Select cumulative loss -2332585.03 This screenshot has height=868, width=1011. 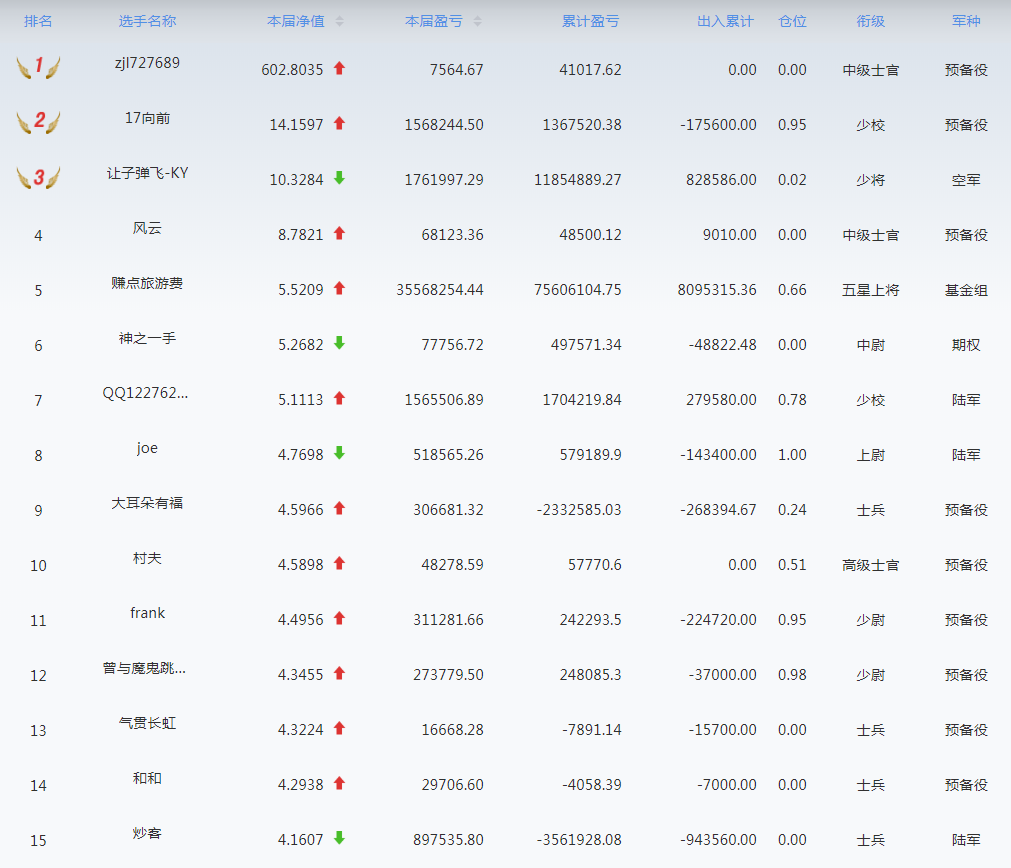(x=579, y=510)
